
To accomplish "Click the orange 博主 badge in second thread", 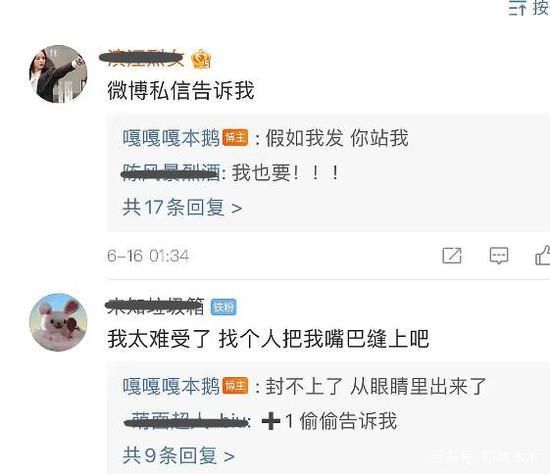I will 235,386.
